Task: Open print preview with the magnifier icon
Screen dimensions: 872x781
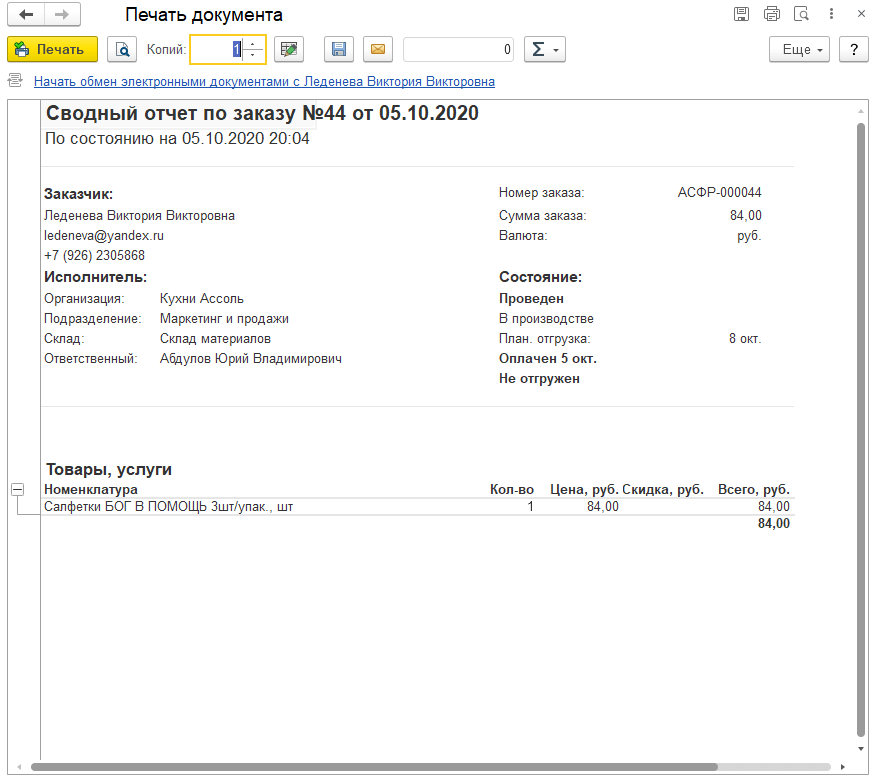Action: [122, 49]
